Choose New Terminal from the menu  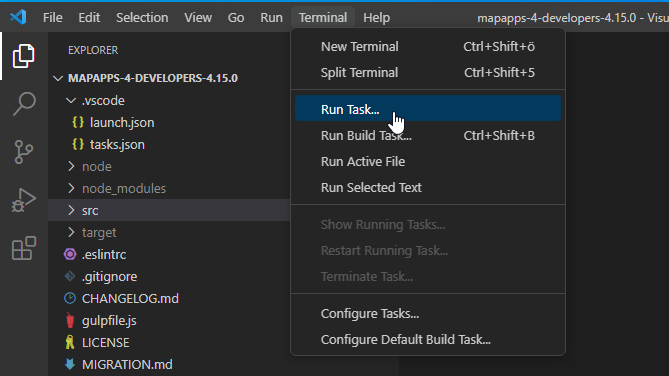[428, 47]
